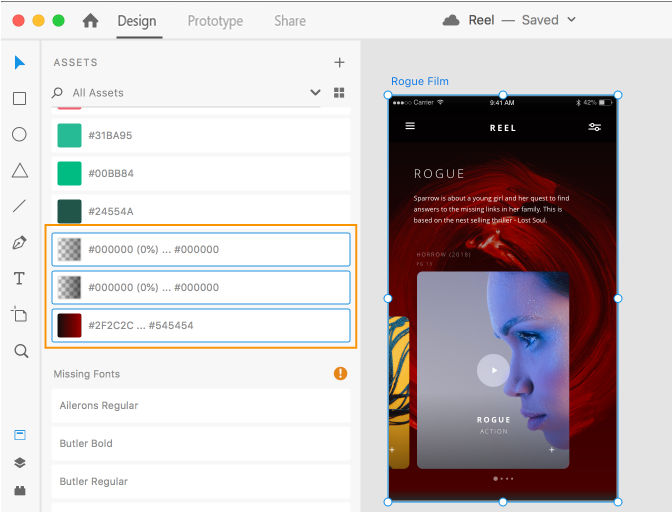Click the search magnifier in Assets
The height and width of the screenshot is (512, 672).
pos(57,93)
